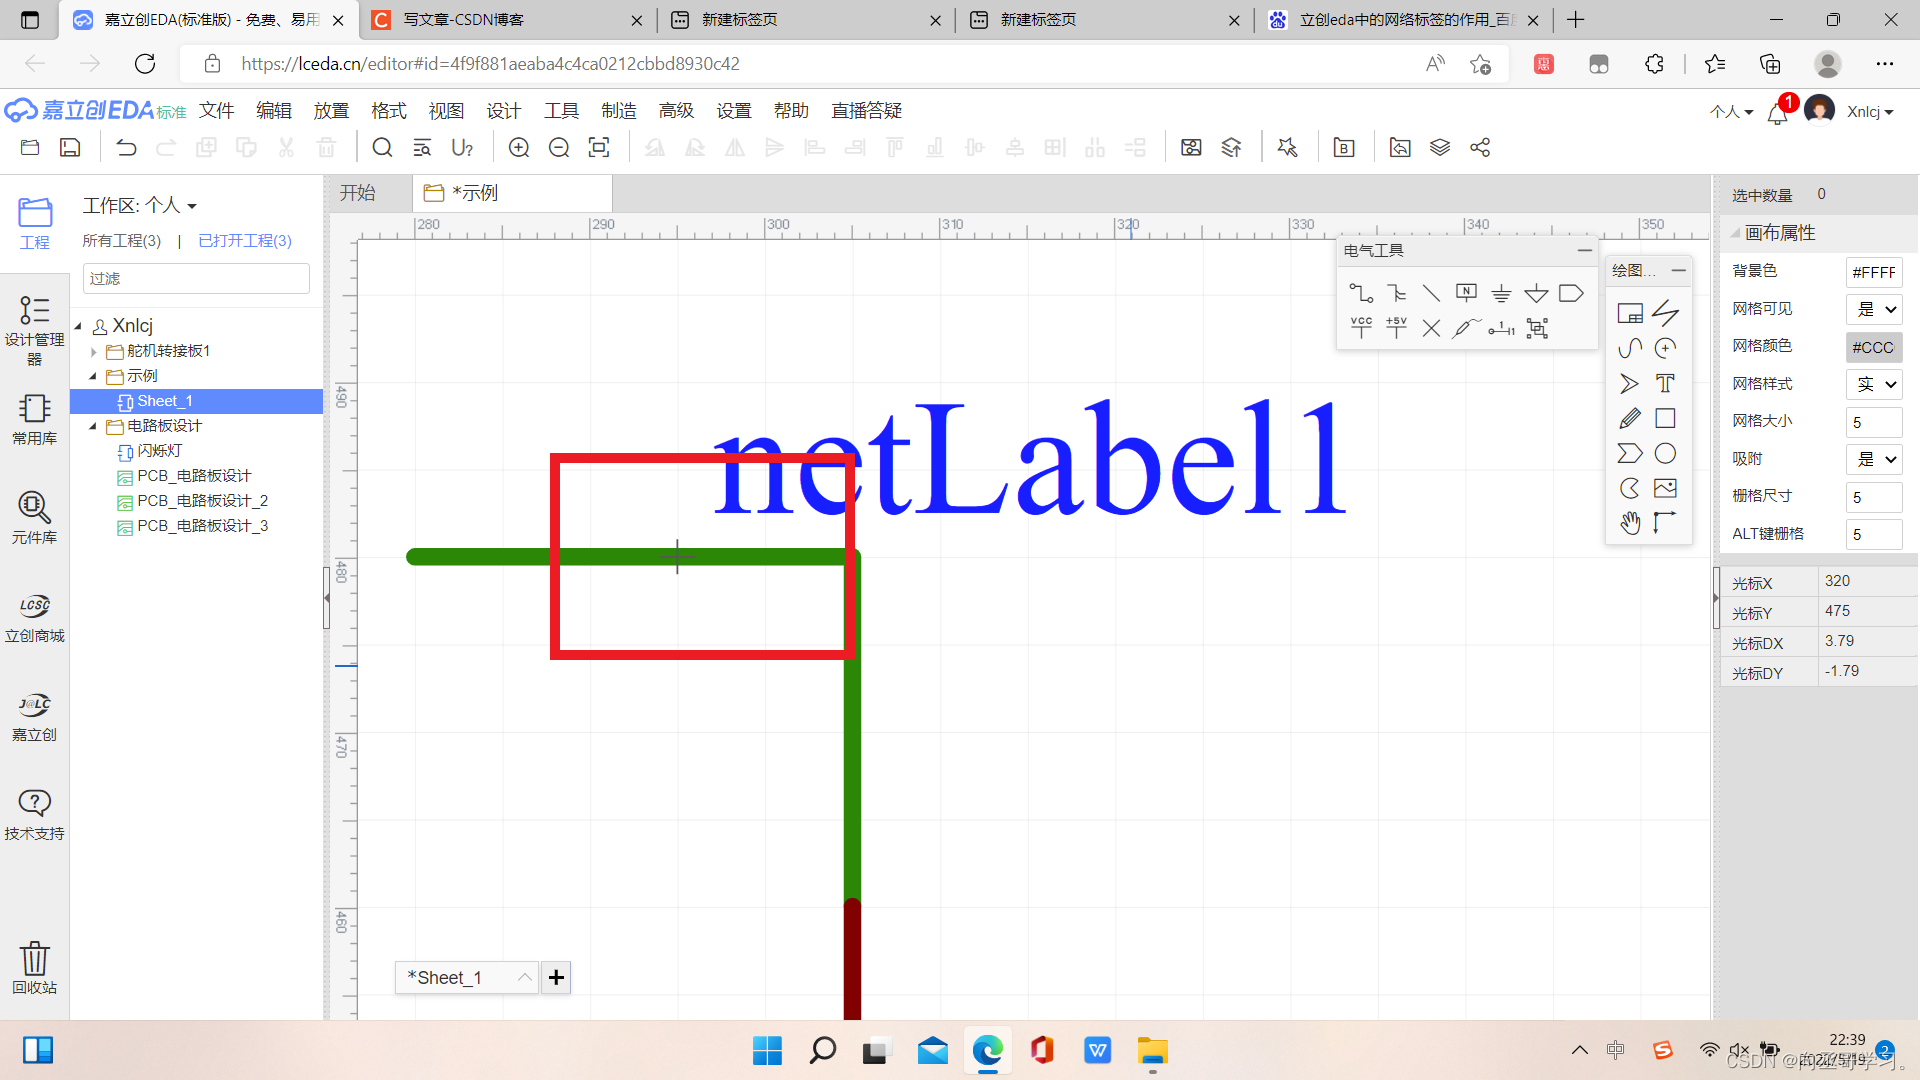The width and height of the screenshot is (1920, 1080).
Task: Click the 网格颜色 #CCC color swatch
Action: (1873, 347)
